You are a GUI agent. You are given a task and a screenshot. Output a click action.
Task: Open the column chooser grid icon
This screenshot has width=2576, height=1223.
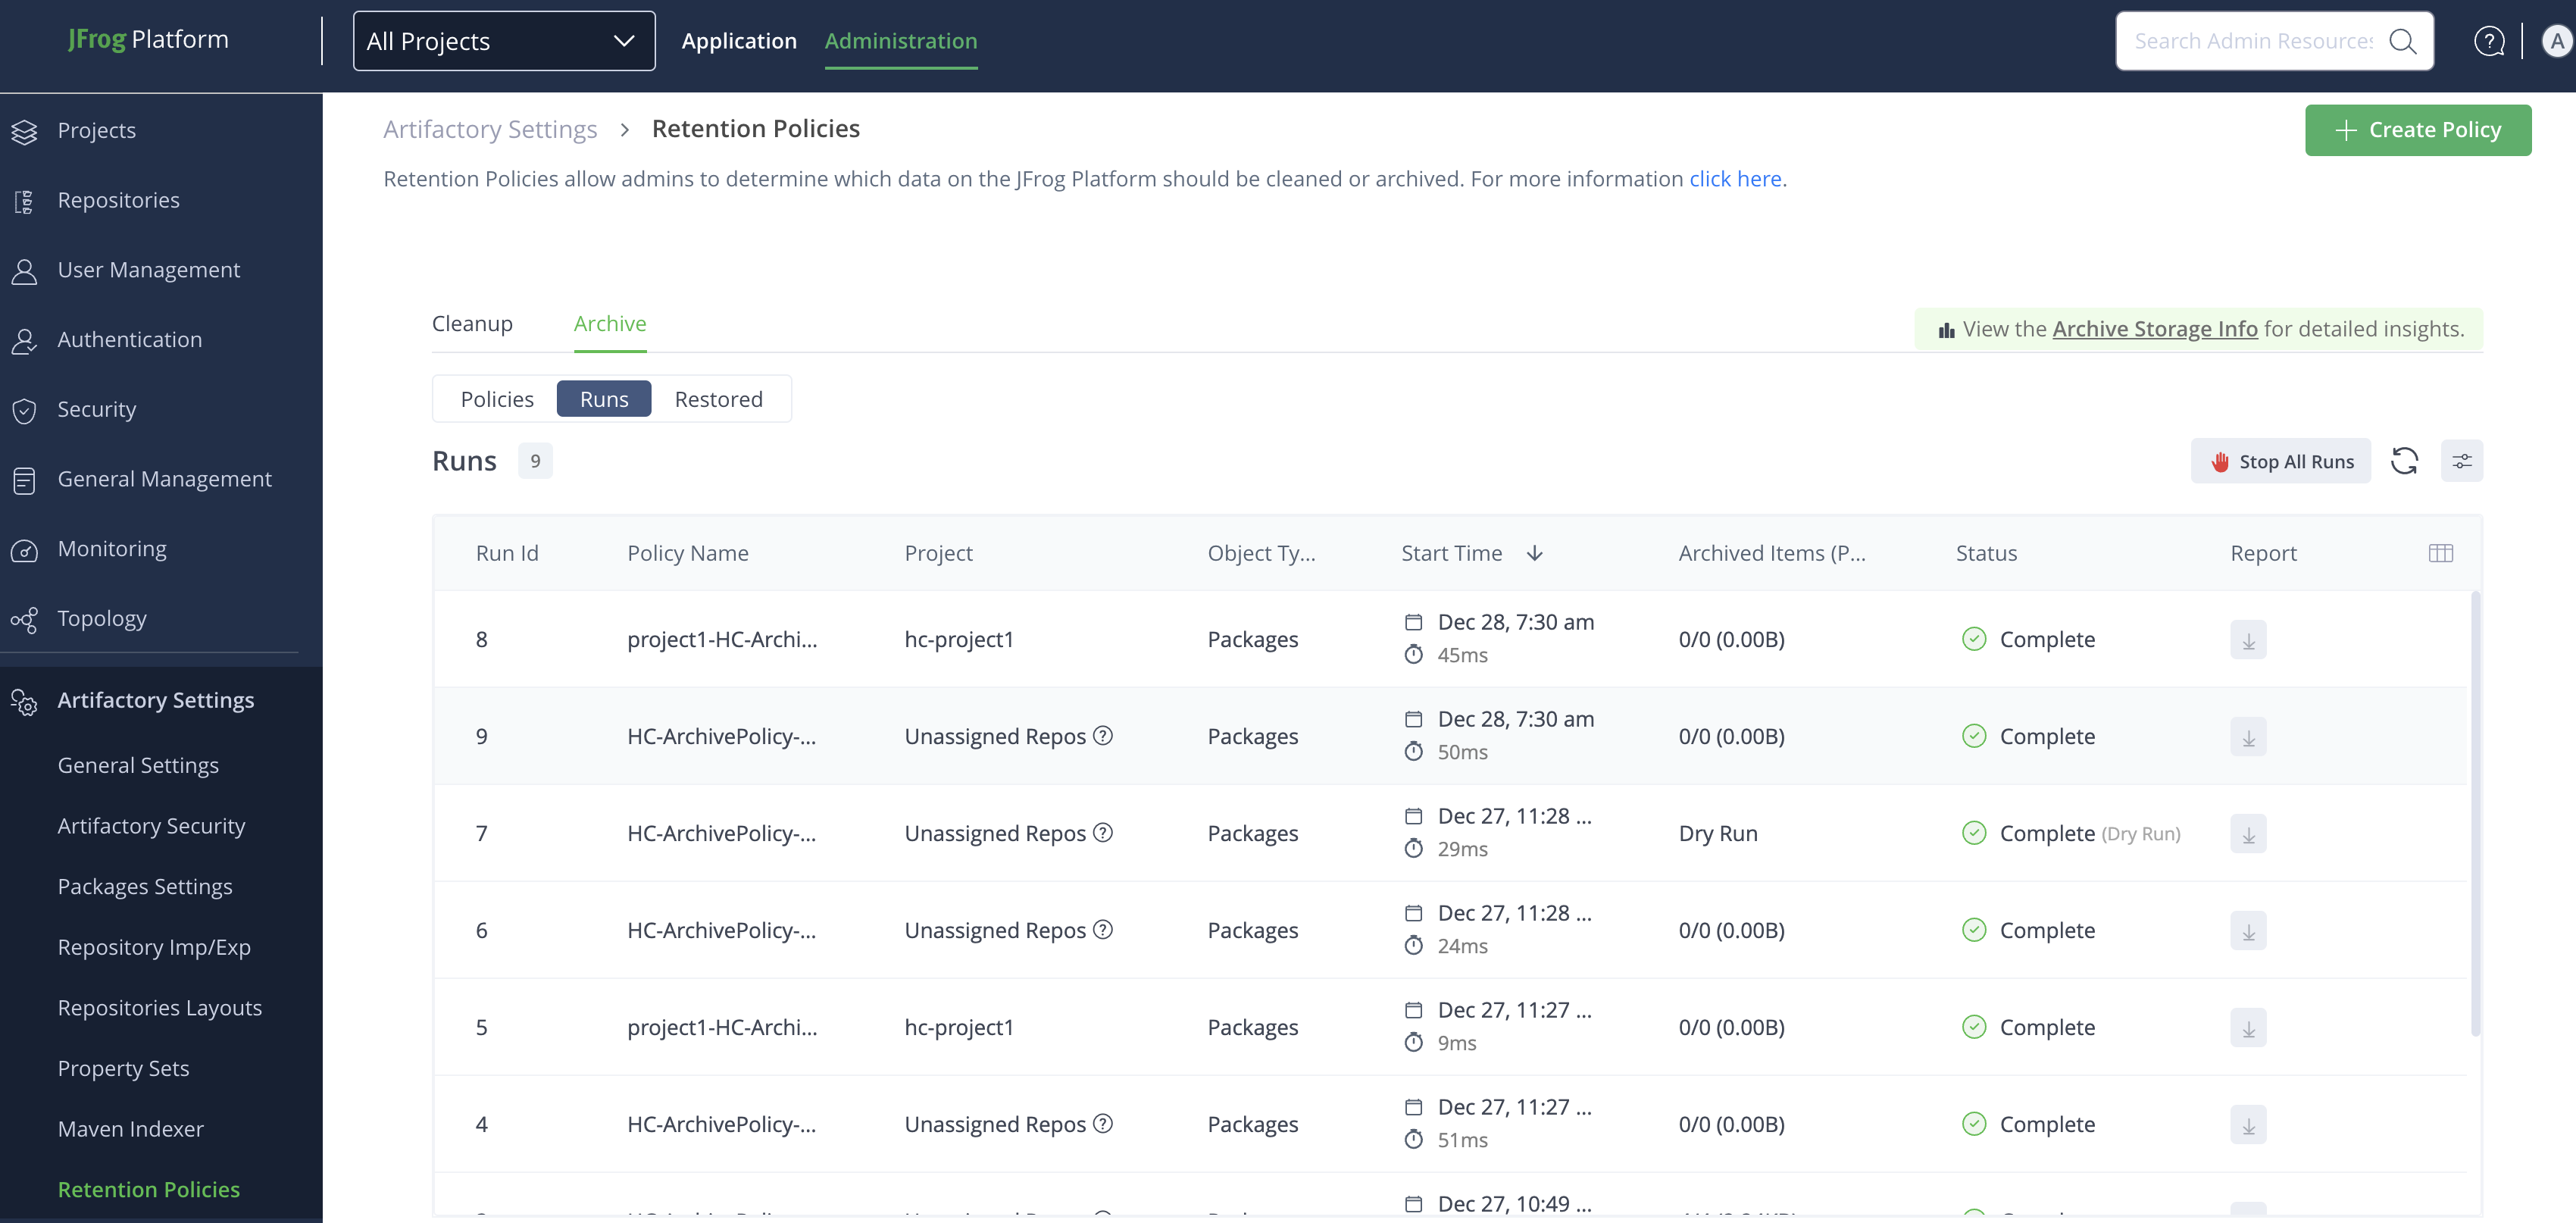(x=2440, y=553)
